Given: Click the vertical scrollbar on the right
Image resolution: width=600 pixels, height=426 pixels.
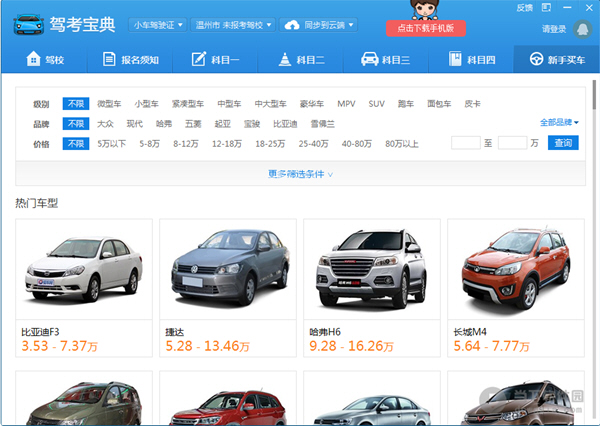Looking at the screenshot, I should point(594,95).
